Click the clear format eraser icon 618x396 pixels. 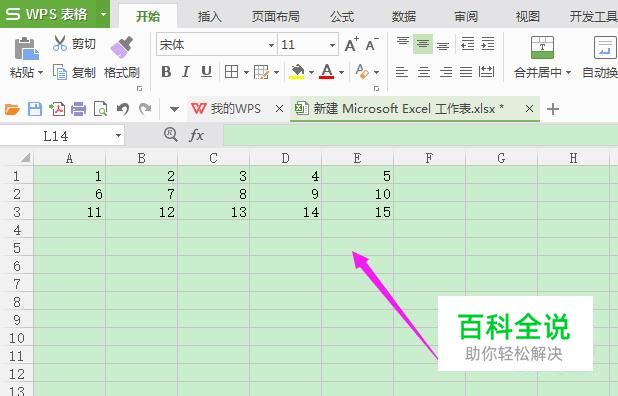[361, 72]
